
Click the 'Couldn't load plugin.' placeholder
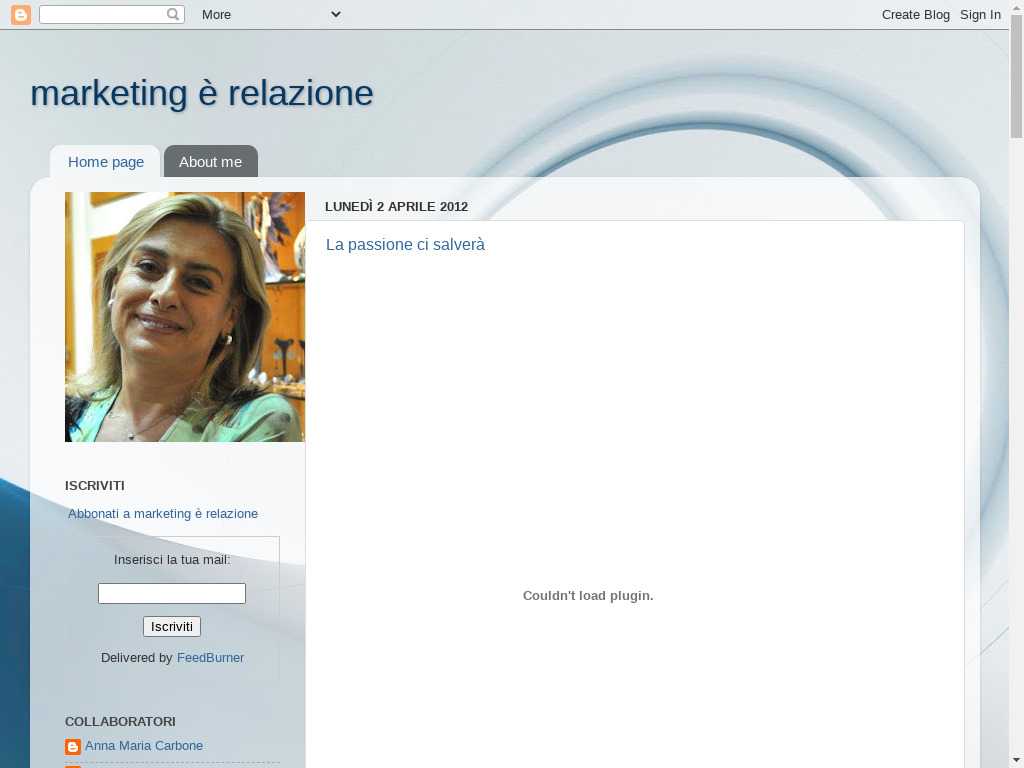pyautogui.click(x=588, y=596)
